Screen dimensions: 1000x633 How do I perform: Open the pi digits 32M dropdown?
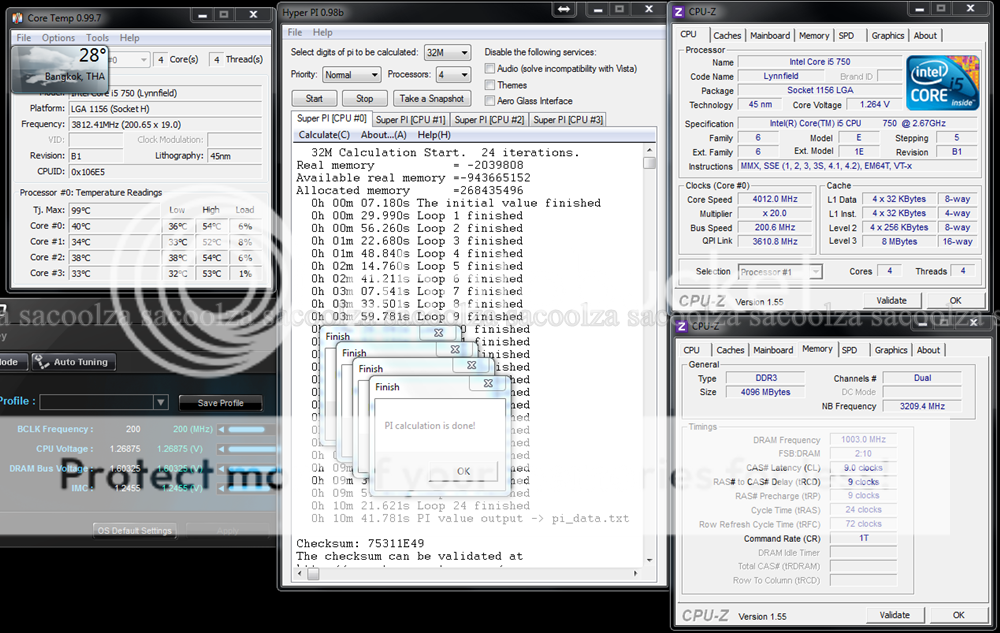[x=447, y=52]
